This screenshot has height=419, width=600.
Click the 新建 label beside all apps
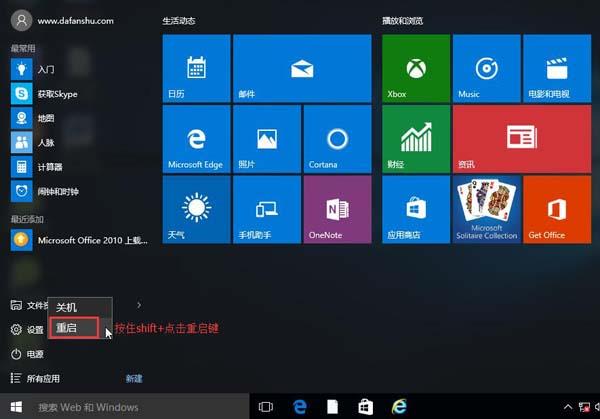[134, 378]
